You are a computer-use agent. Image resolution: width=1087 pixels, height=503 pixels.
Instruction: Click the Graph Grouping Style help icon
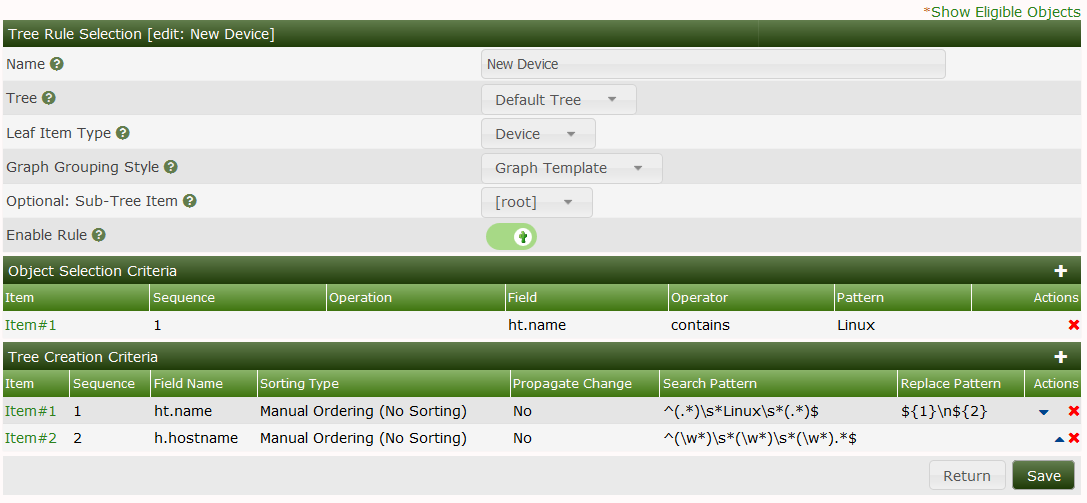click(x=171, y=167)
